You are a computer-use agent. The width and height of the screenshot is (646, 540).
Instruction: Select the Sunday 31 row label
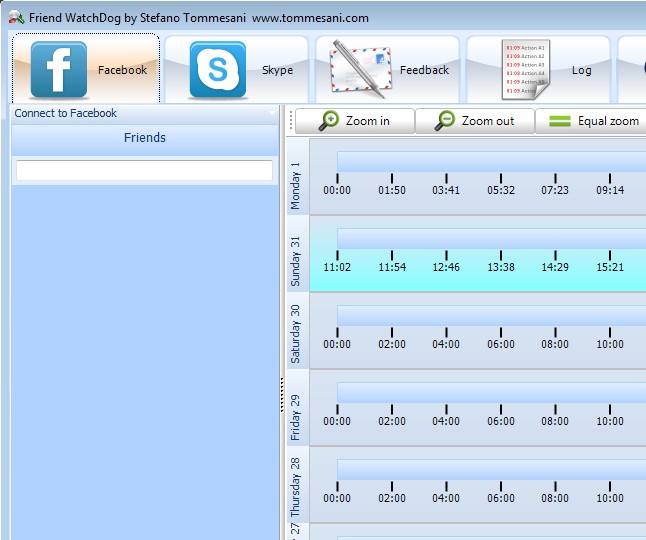pyautogui.click(x=296, y=261)
